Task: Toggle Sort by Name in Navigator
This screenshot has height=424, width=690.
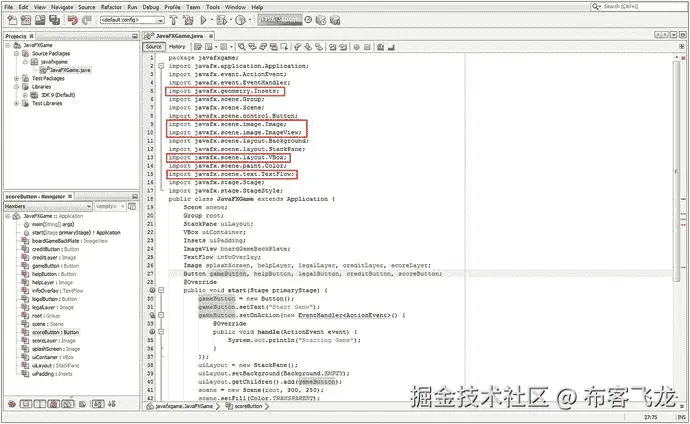Action: (x=98, y=404)
